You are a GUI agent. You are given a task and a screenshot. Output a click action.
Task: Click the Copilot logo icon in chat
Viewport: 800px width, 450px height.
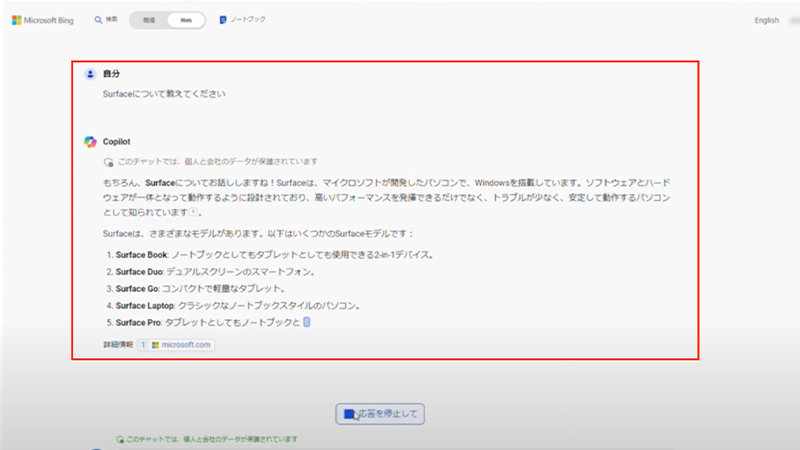click(x=90, y=142)
